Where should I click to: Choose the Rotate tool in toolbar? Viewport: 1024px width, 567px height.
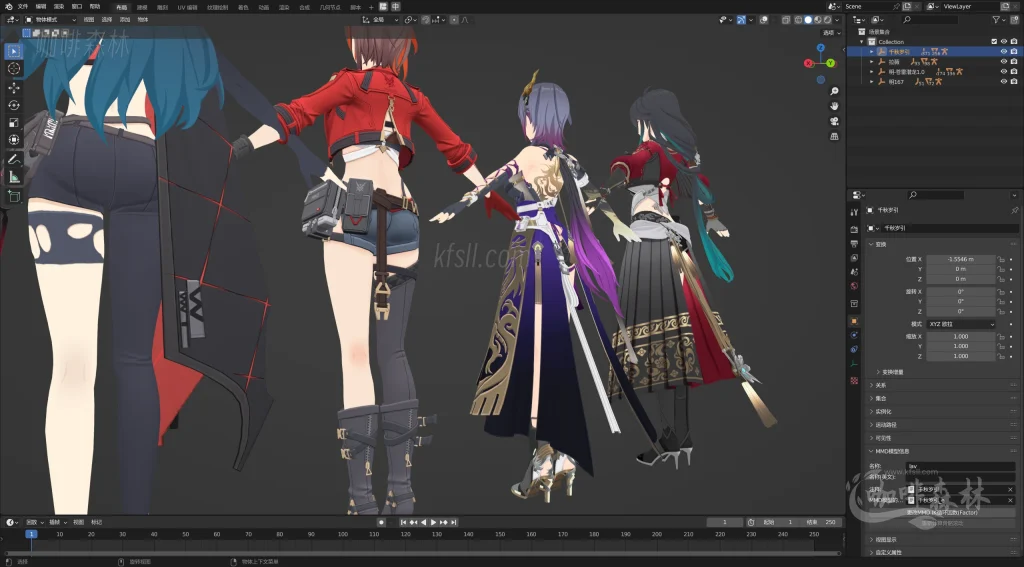click(14, 105)
